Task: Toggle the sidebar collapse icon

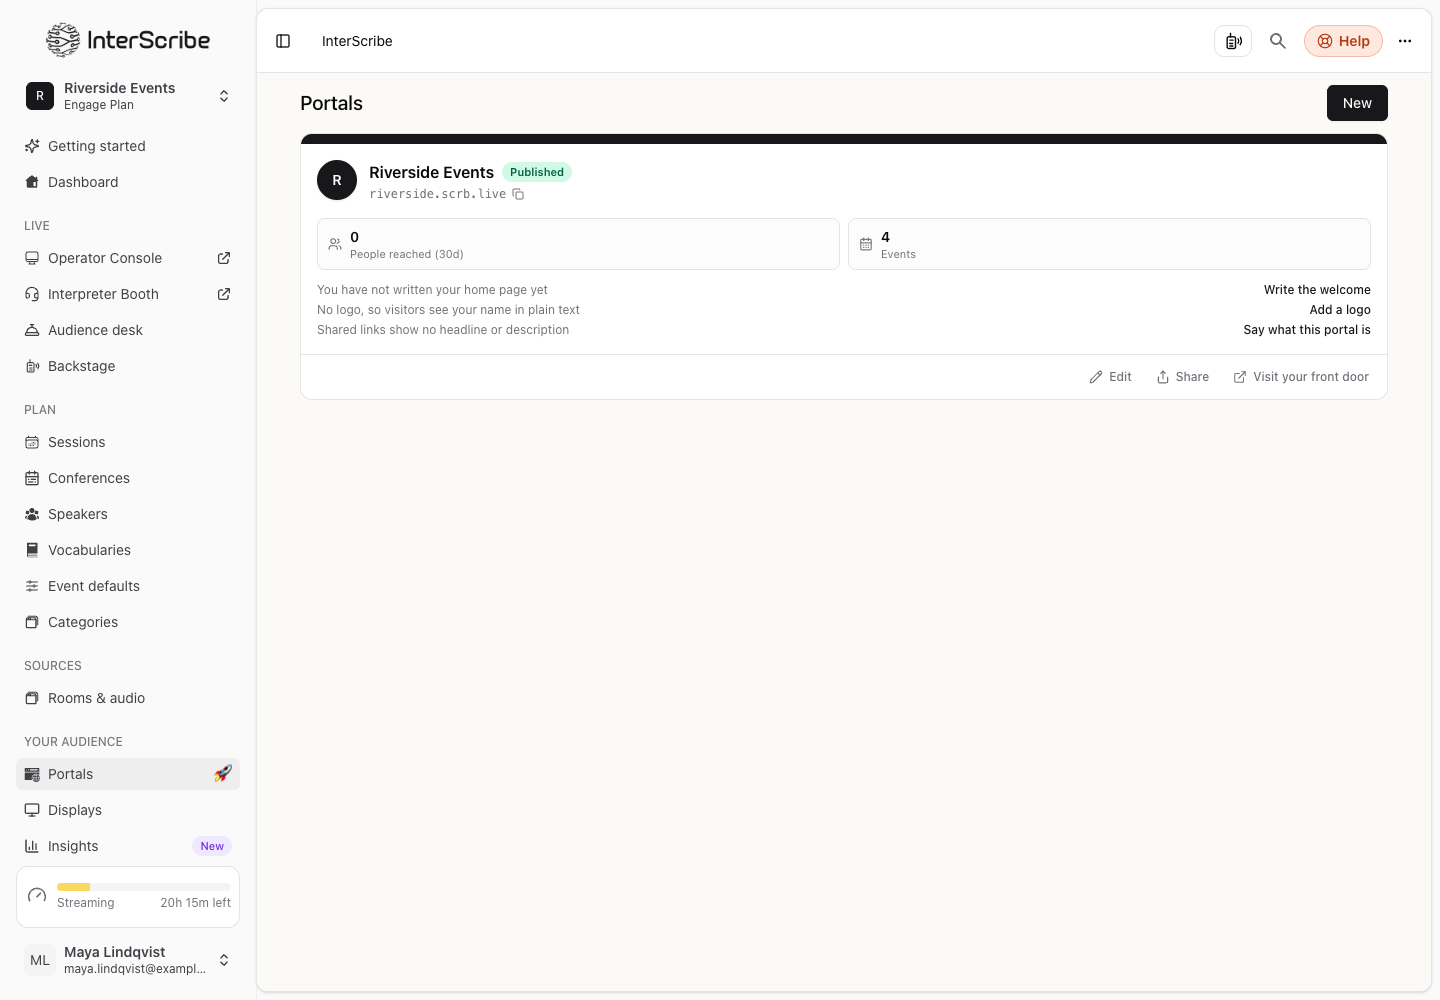Action: click(x=283, y=41)
